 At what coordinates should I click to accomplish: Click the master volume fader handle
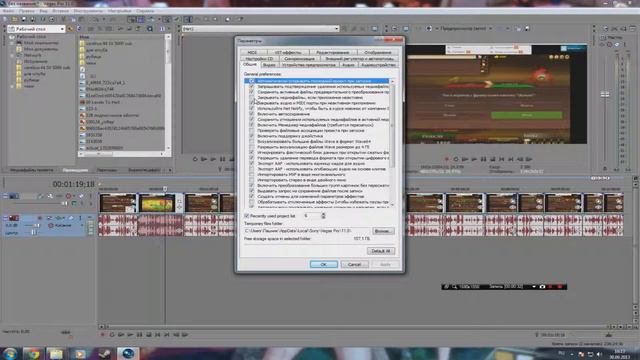pyautogui.click(x=605, y=94)
